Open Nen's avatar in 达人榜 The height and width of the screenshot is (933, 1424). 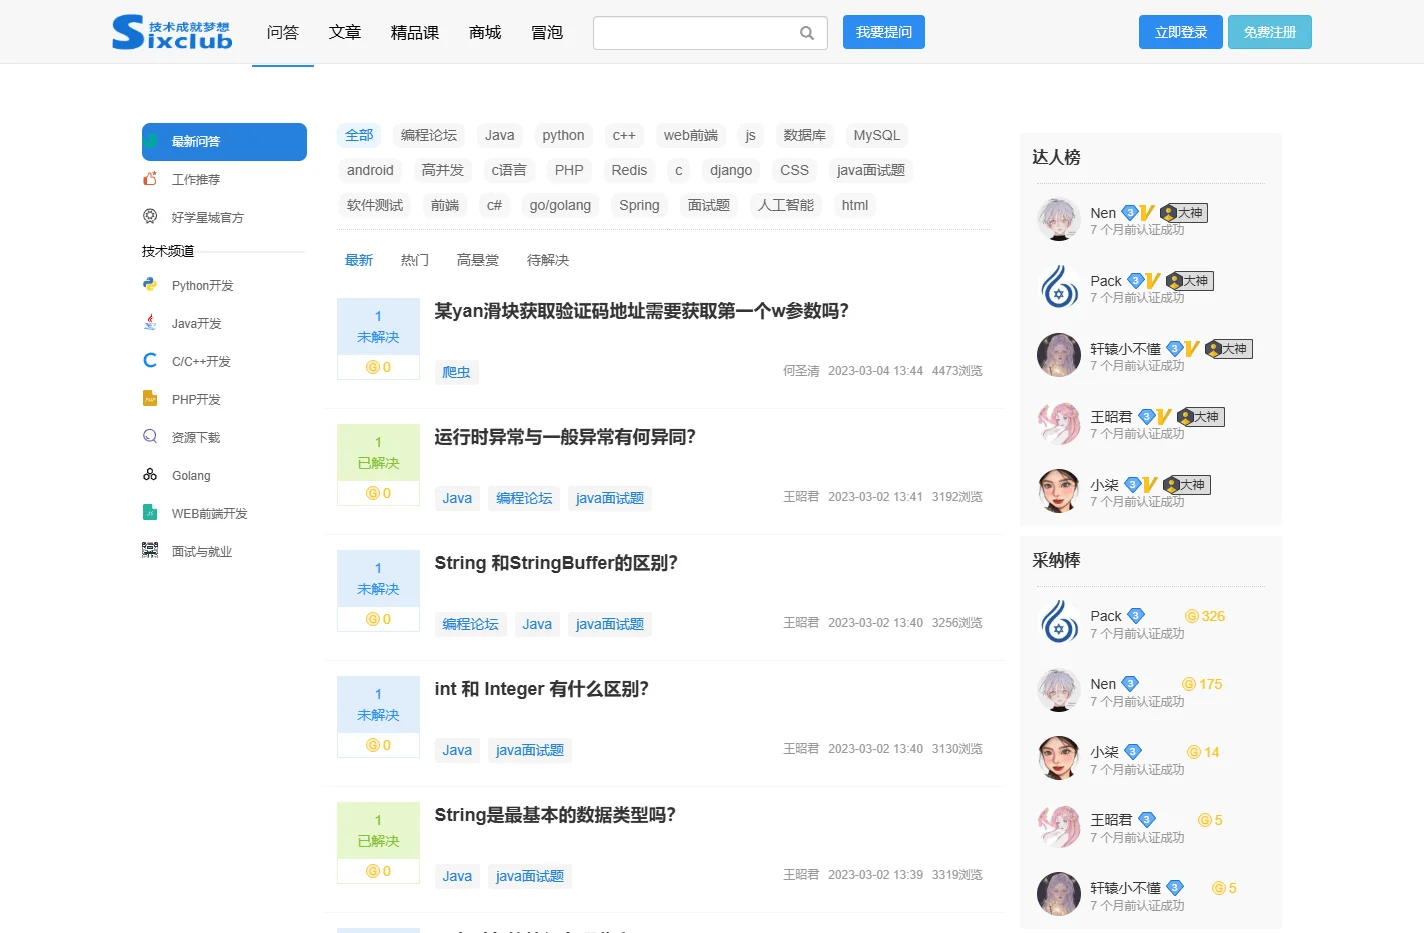(x=1058, y=219)
